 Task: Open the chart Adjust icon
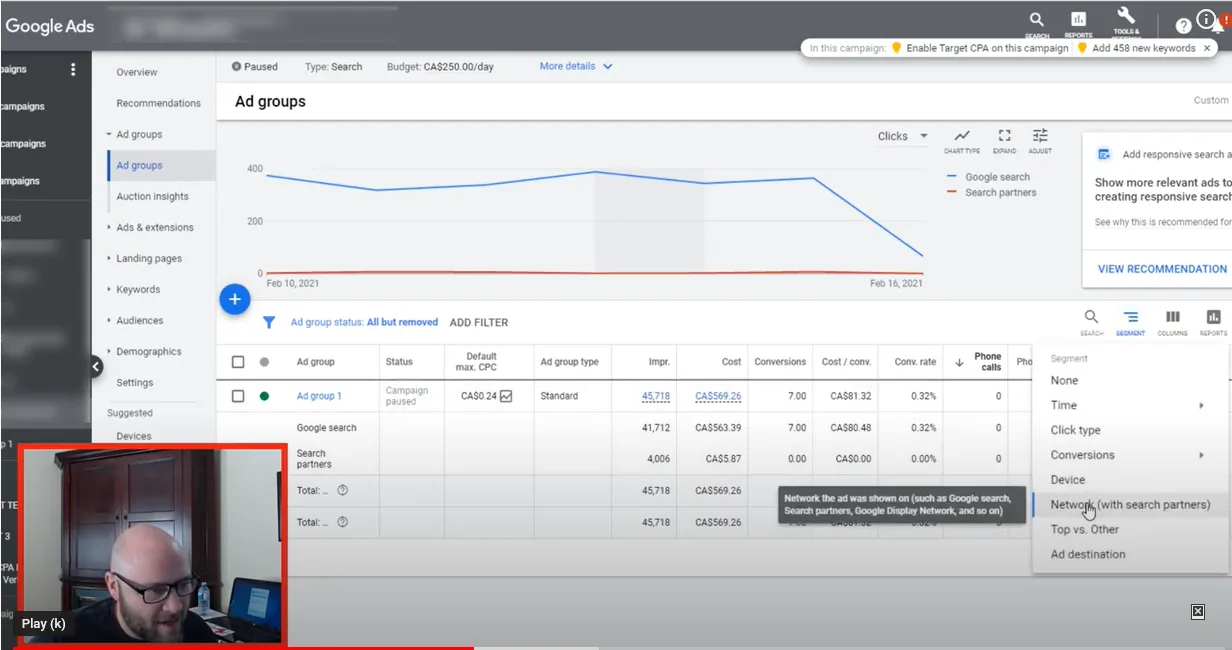coord(1040,140)
